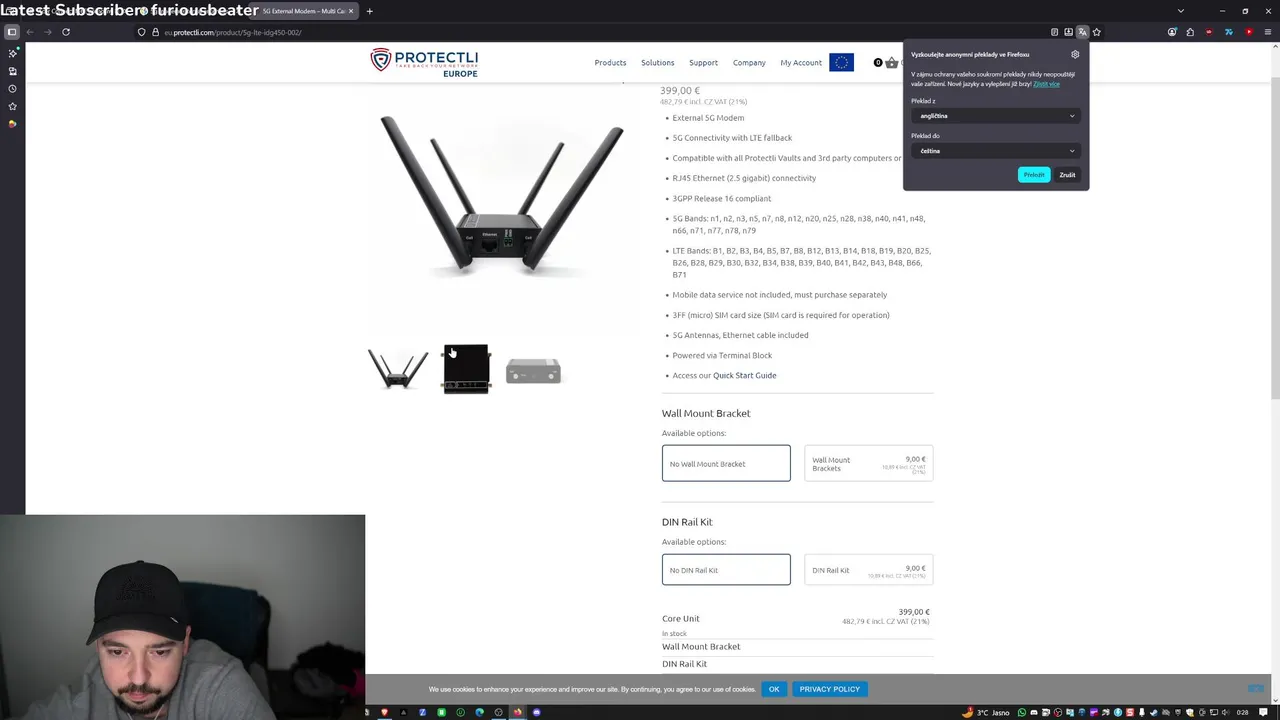The image size is (1280, 720).
Task: Open the Brave browser taskbar icon
Action: click(x=384, y=712)
